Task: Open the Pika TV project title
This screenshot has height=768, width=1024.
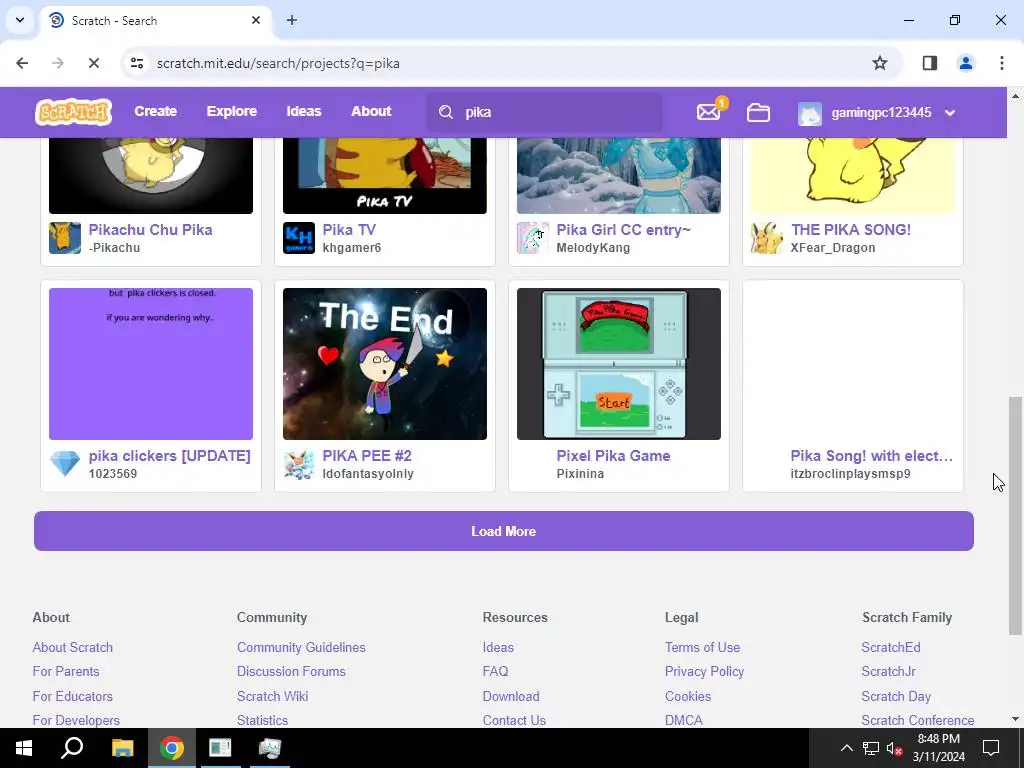Action: click(x=349, y=230)
